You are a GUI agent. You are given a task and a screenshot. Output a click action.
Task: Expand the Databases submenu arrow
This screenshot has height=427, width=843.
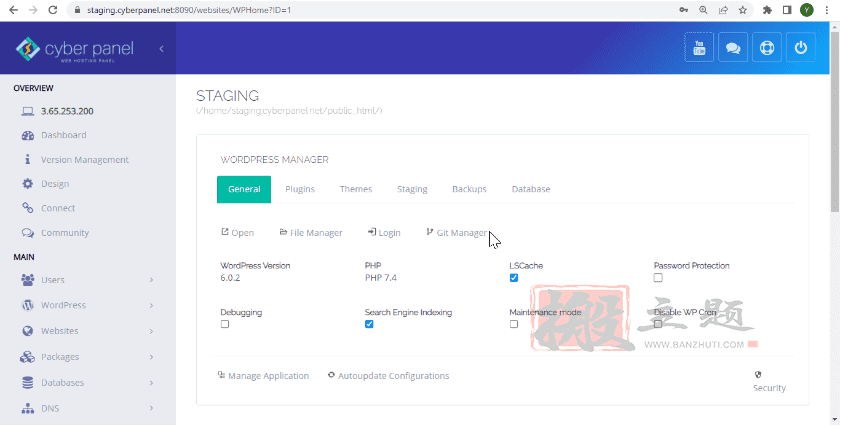click(151, 382)
